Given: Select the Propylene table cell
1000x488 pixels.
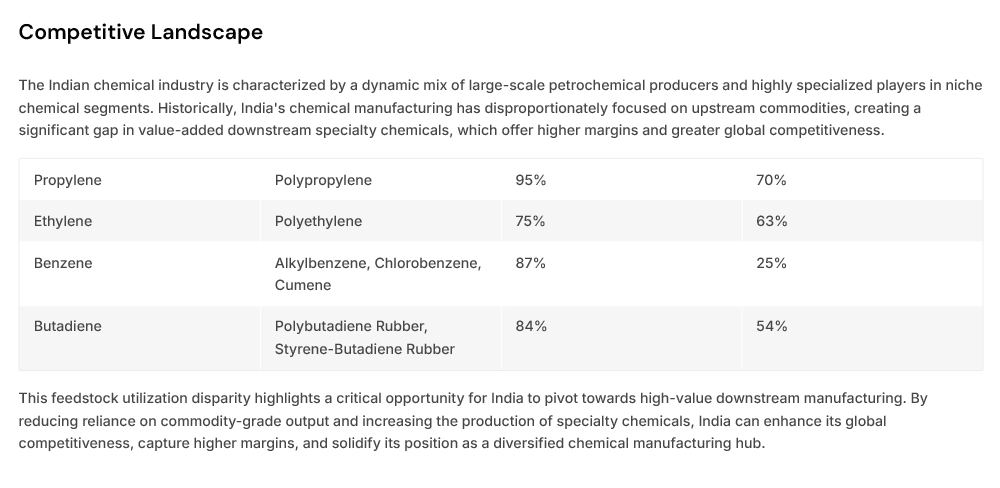Looking at the screenshot, I should coord(68,180).
